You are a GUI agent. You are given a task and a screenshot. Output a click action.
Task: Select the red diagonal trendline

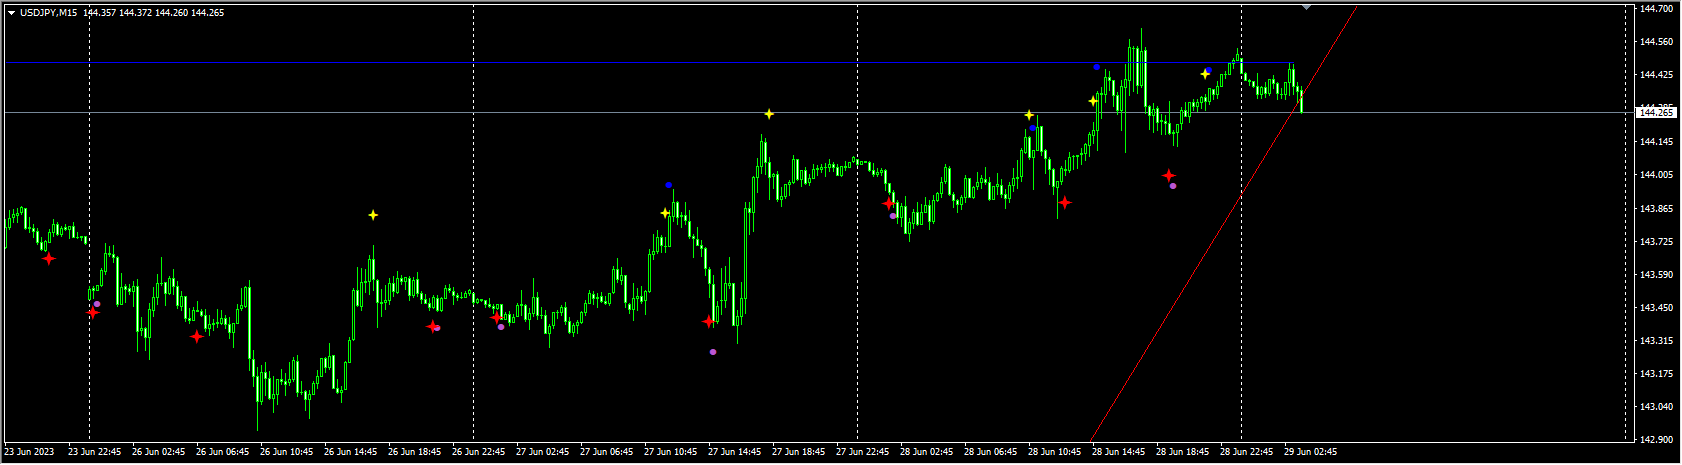coord(1223,224)
